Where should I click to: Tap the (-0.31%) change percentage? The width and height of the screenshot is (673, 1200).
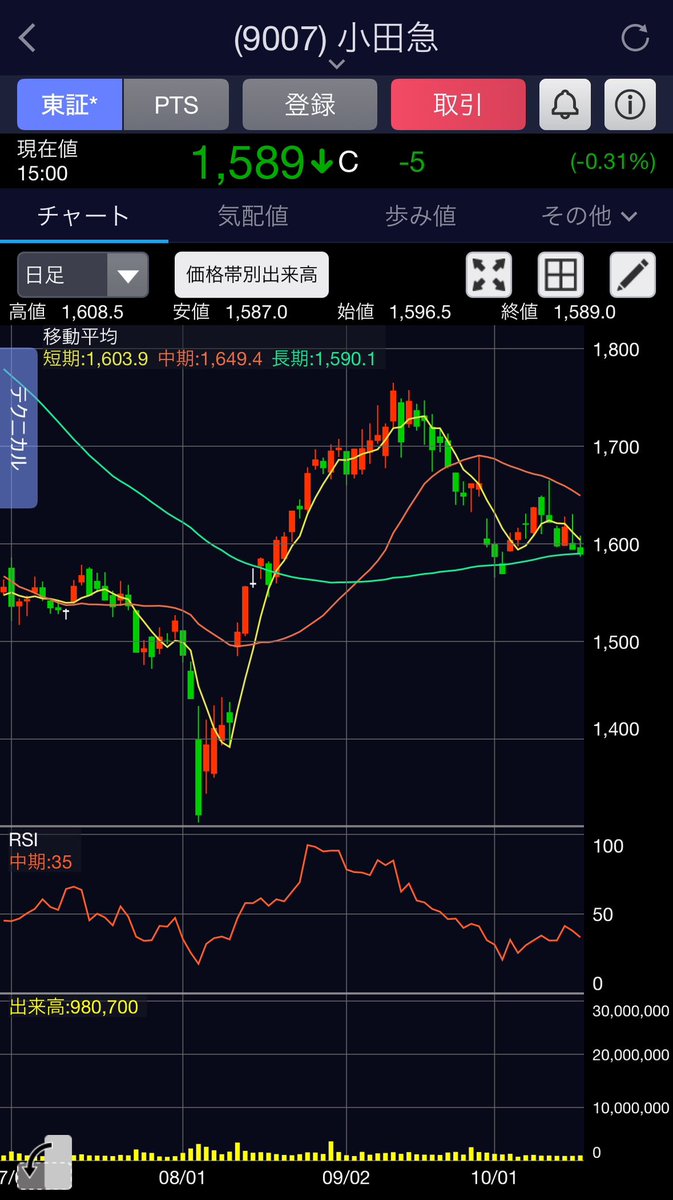tap(613, 161)
